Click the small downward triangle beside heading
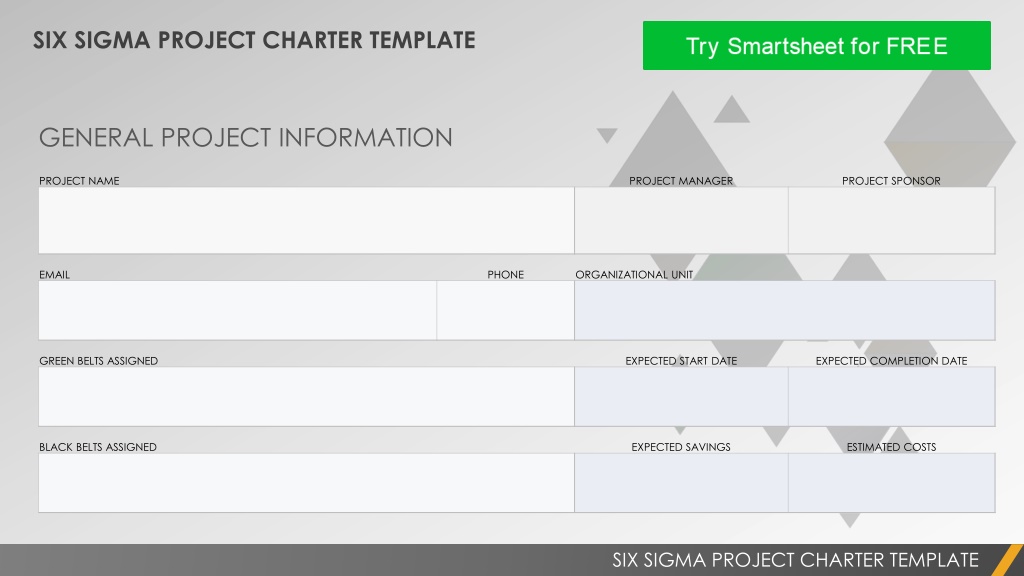 (607, 135)
